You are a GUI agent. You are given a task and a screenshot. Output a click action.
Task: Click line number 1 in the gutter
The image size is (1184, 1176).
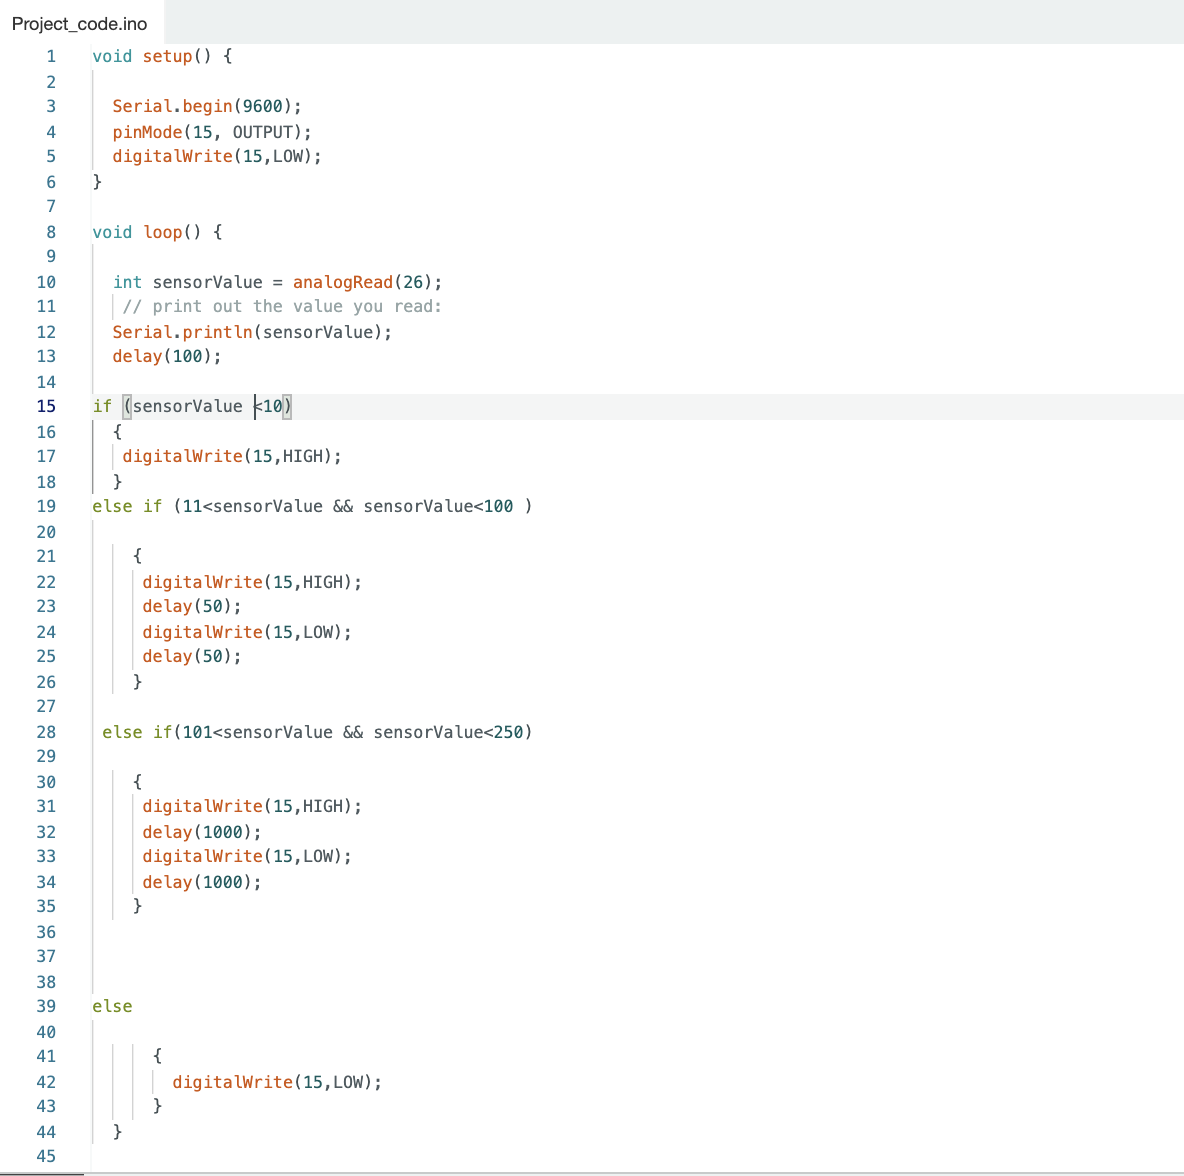coord(50,56)
